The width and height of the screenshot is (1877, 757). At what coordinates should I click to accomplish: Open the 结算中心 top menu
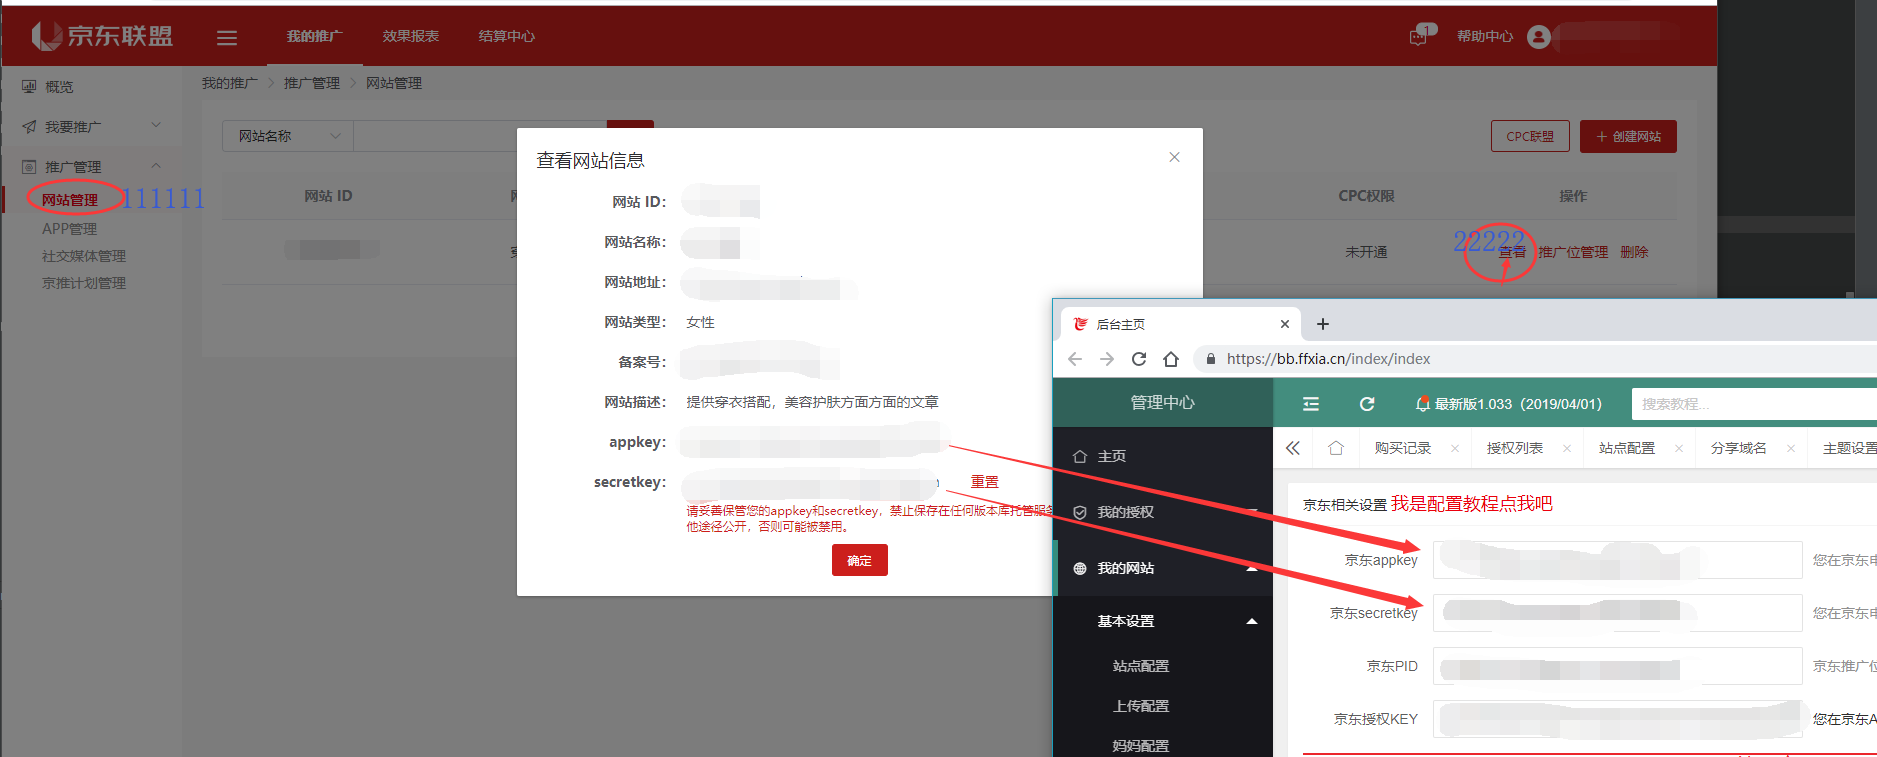click(506, 36)
